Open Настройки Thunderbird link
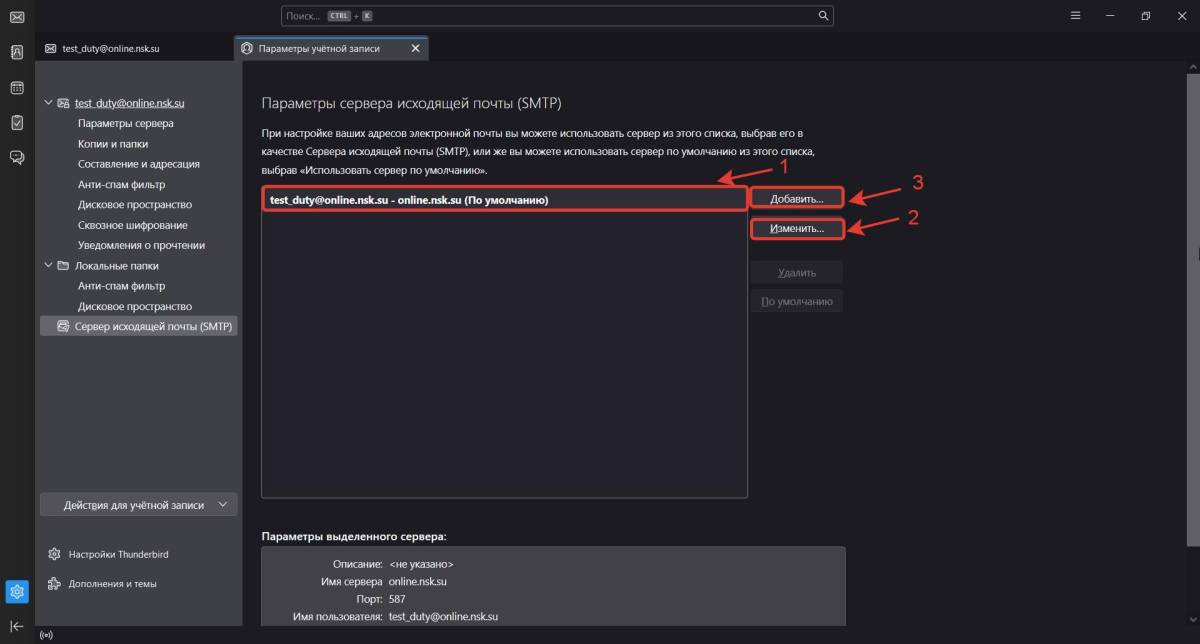The height and width of the screenshot is (644, 1200). 110,554
